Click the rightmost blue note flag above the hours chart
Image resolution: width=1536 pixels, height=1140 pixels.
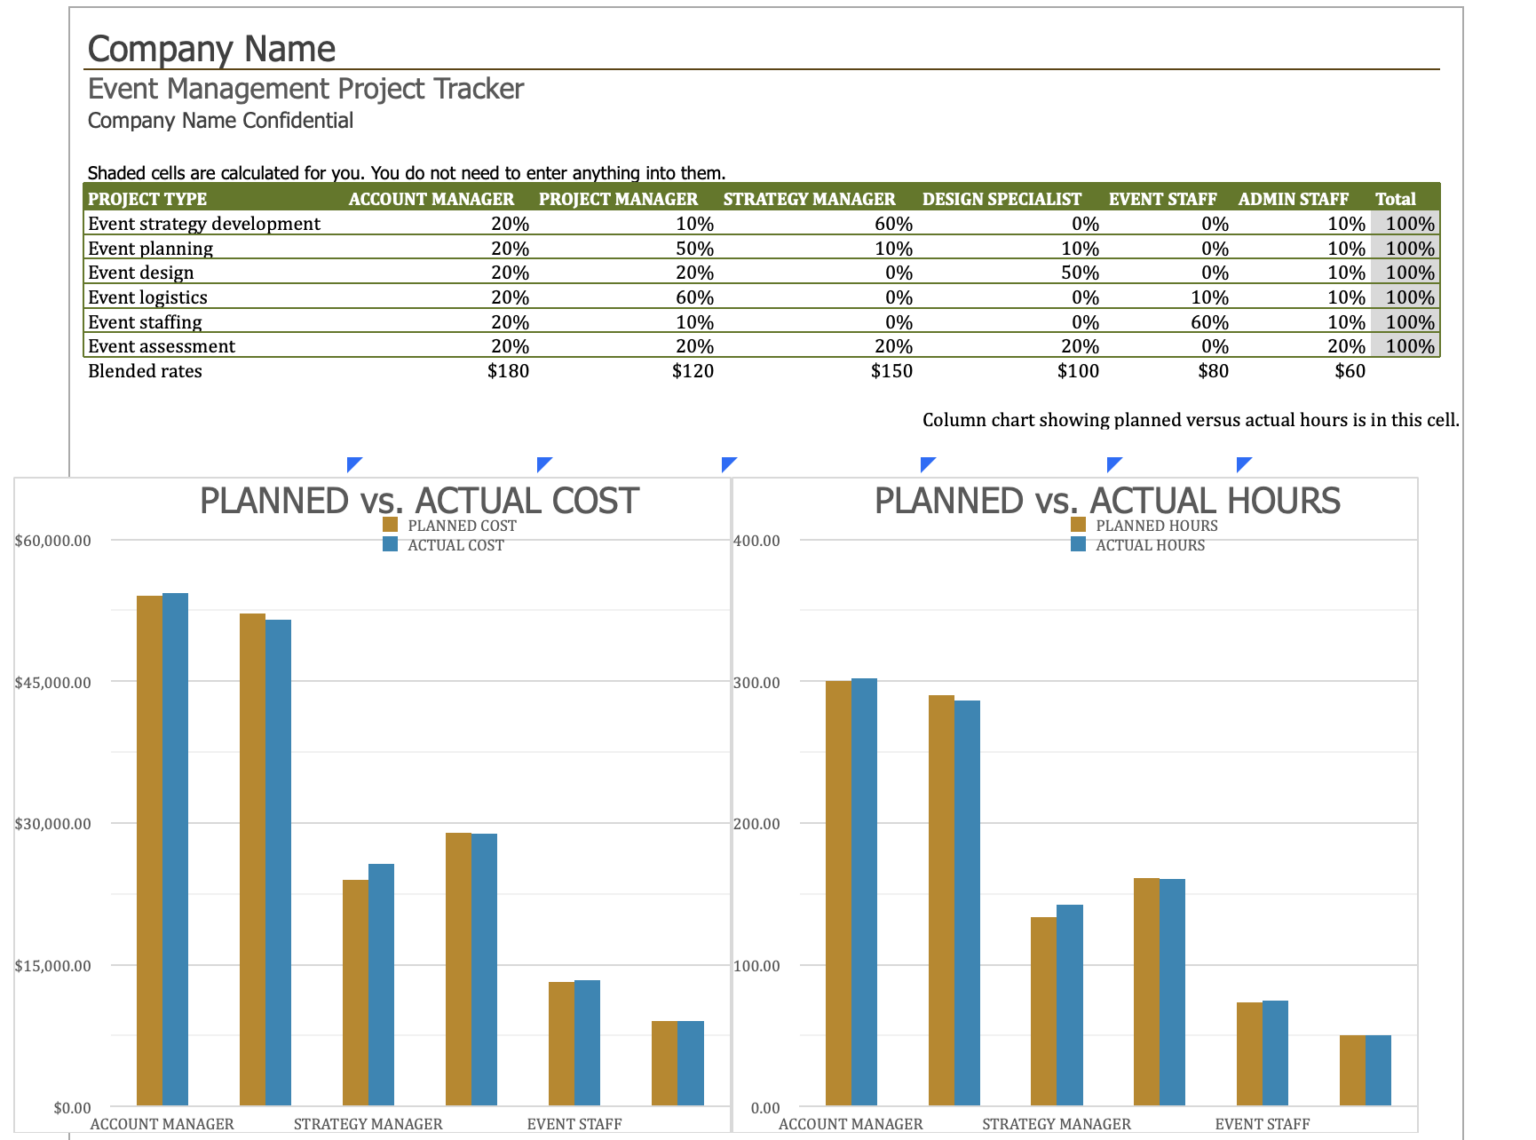pyautogui.click(x=1243, y=463)
